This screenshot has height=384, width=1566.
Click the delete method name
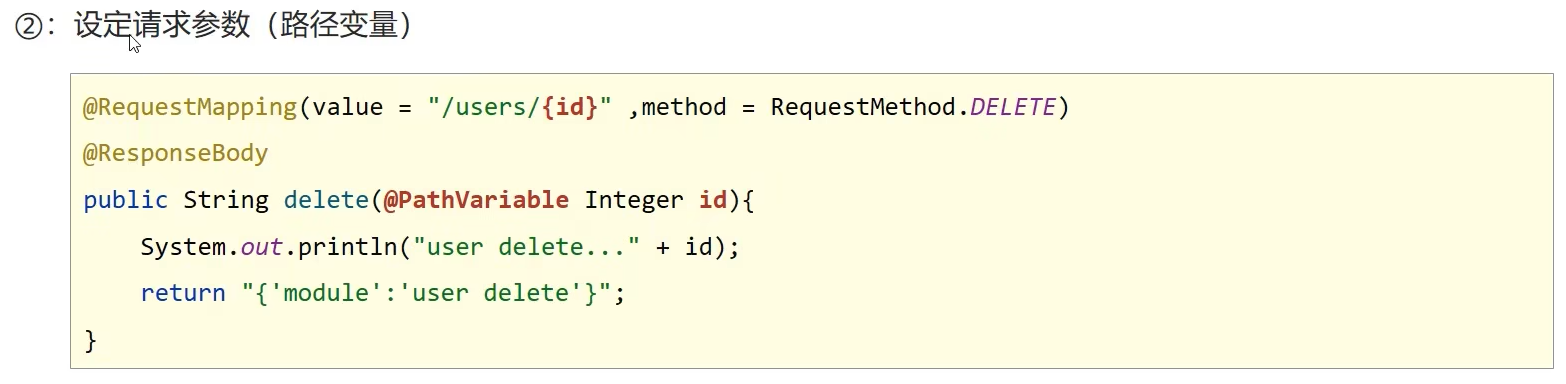point(326,200)
